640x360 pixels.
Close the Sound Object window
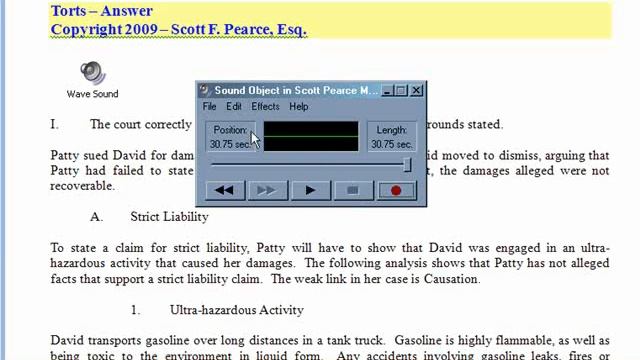click(x=416, y=91)
